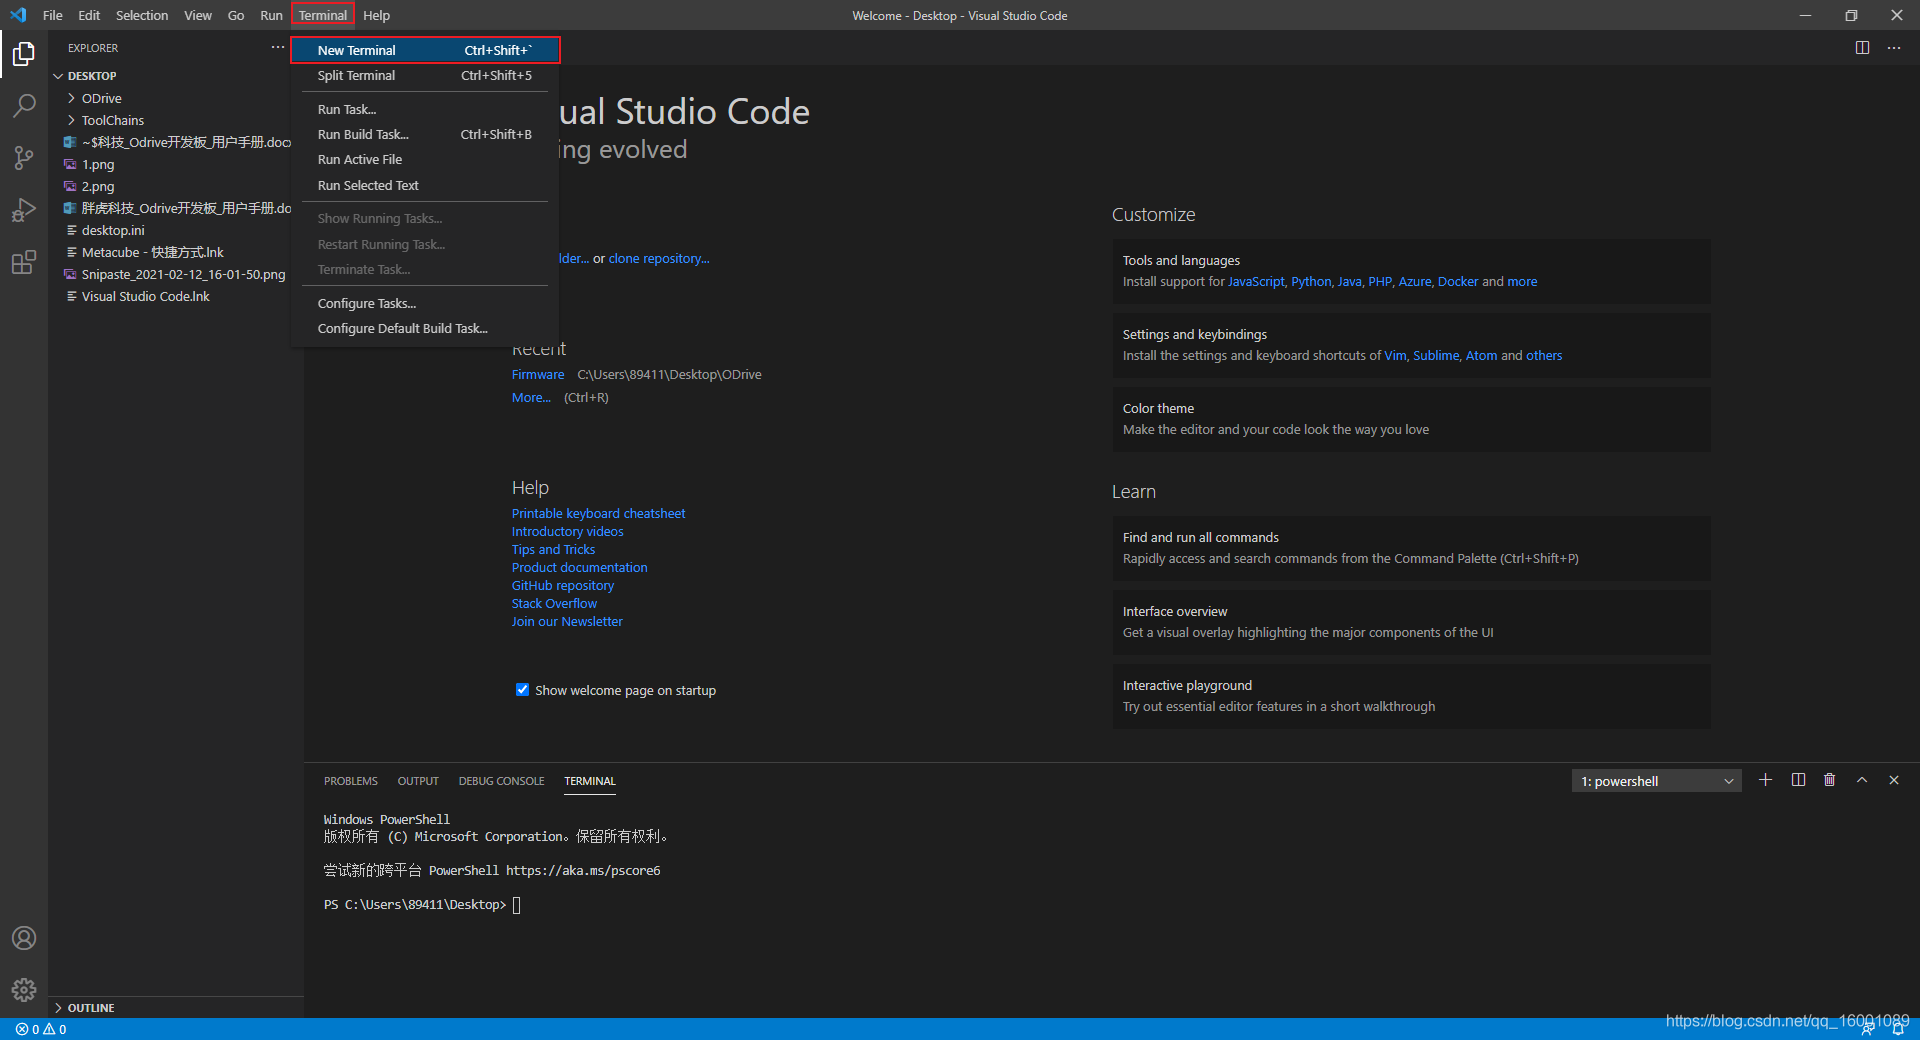The image size is (1920, 1040).
Task: Click the terminal prompt input area
Action: pos(517,905)
